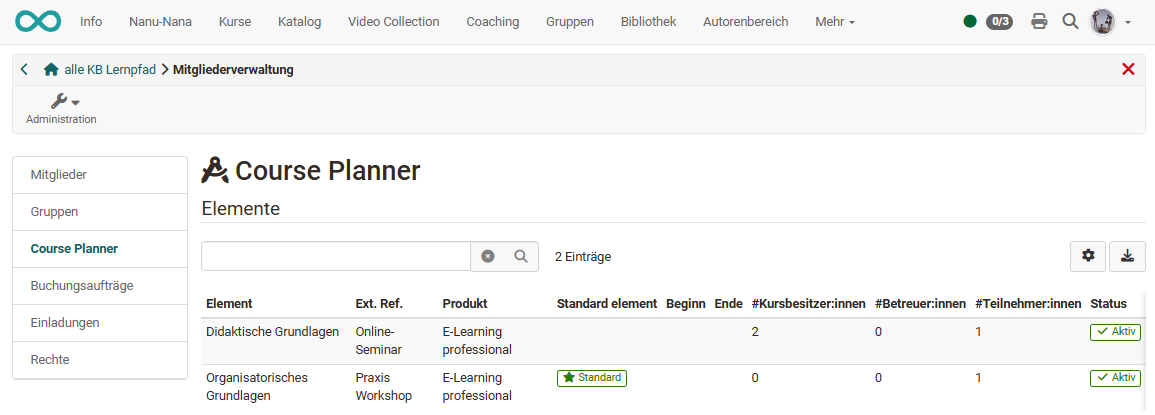The height and width of the screenshot is (415, 1155).
Task: Open the Einladungen sidebar item
Action: coord(65,322)
